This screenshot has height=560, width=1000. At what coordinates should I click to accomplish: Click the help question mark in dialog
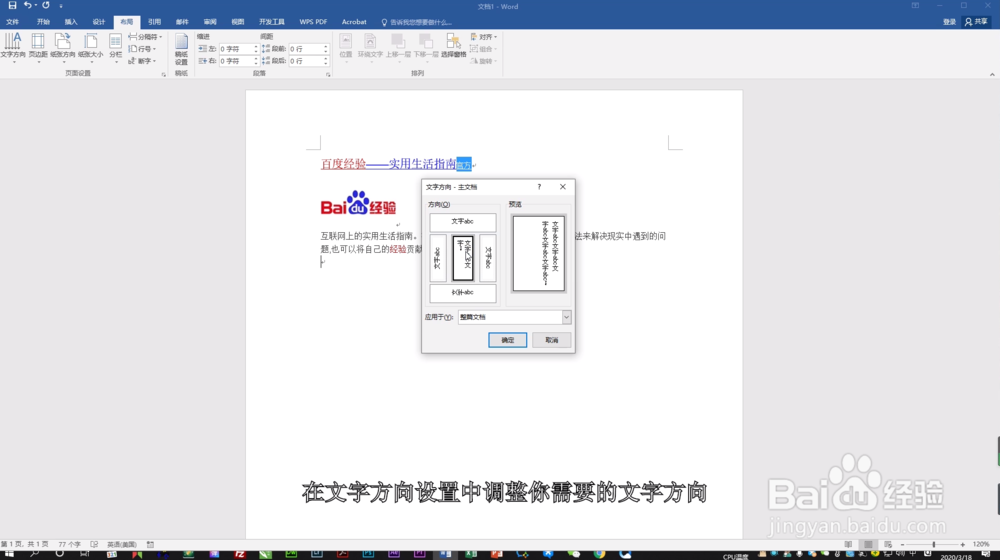tap(539, 187)
